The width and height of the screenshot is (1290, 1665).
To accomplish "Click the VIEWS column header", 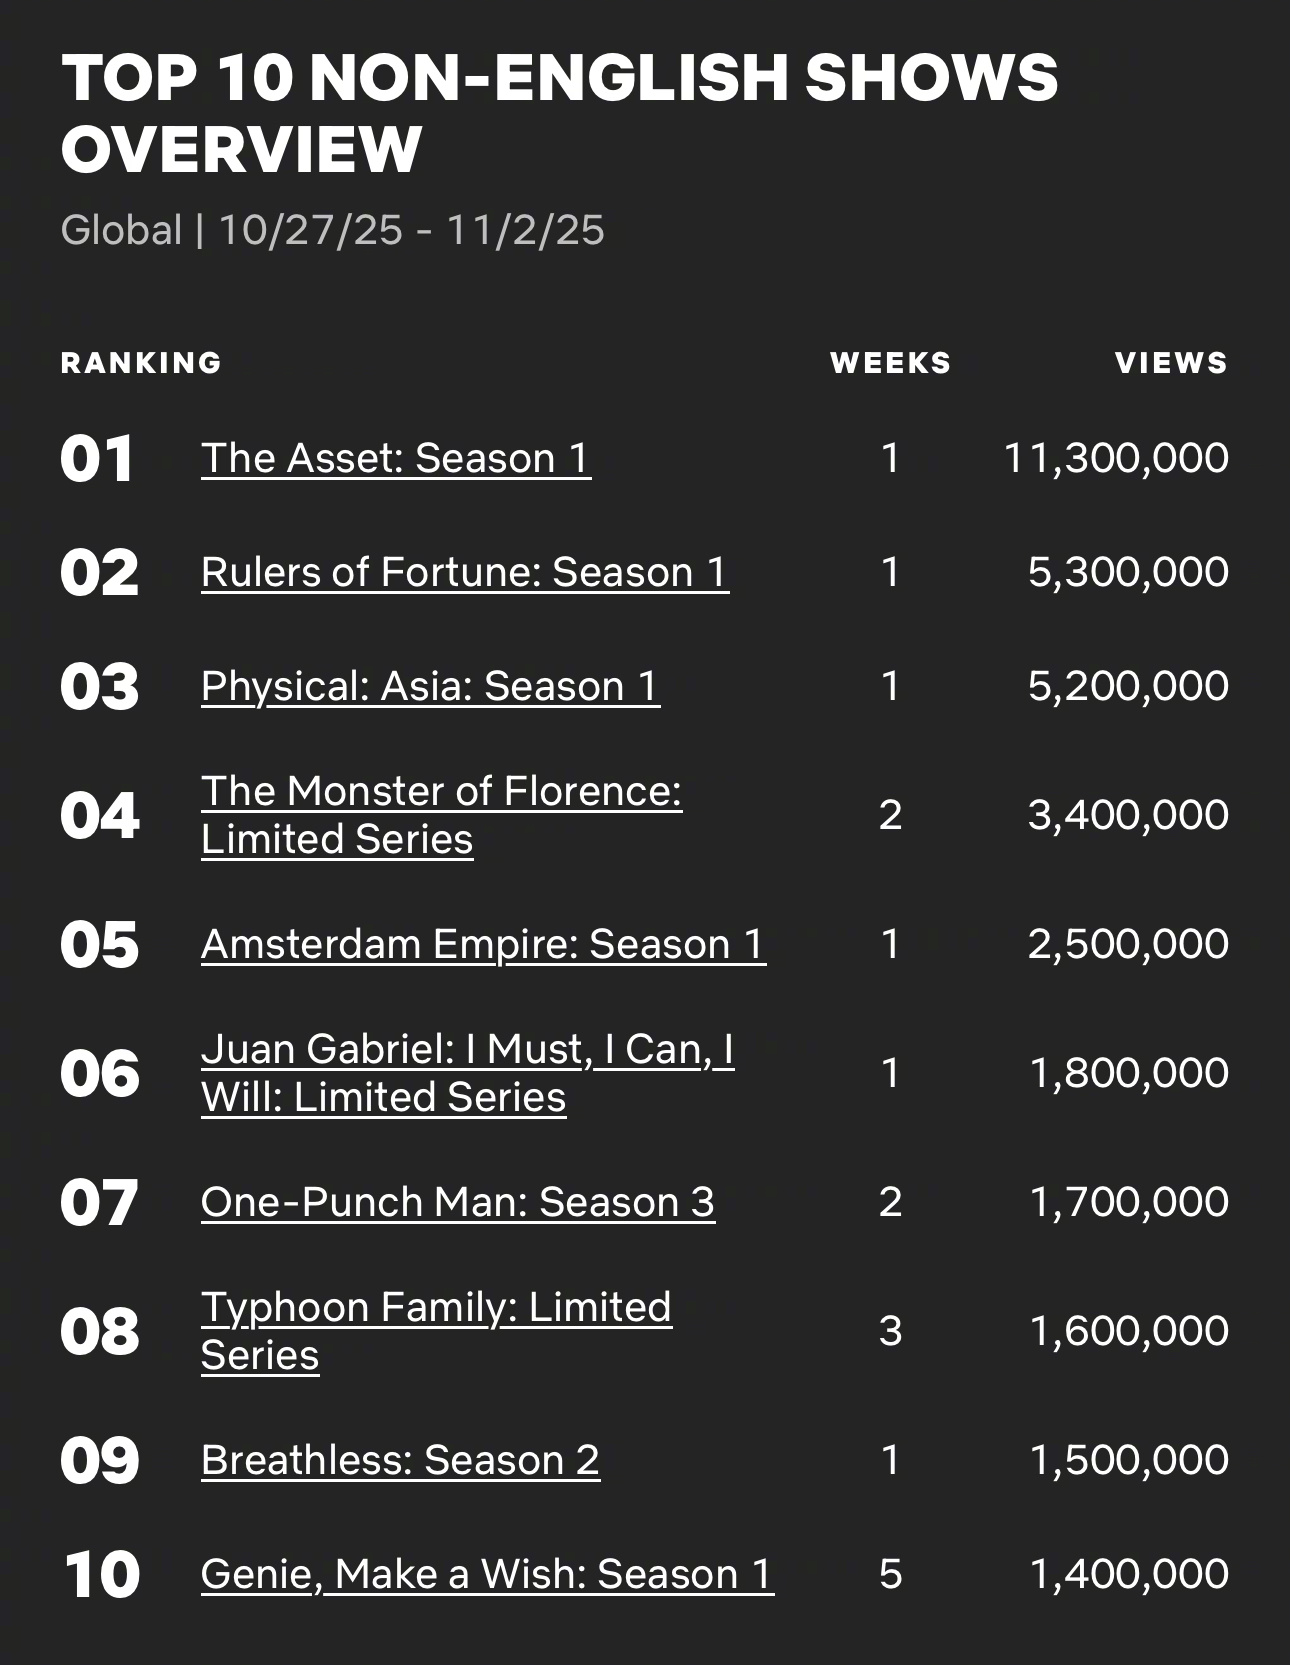I will pos(1172,363).
